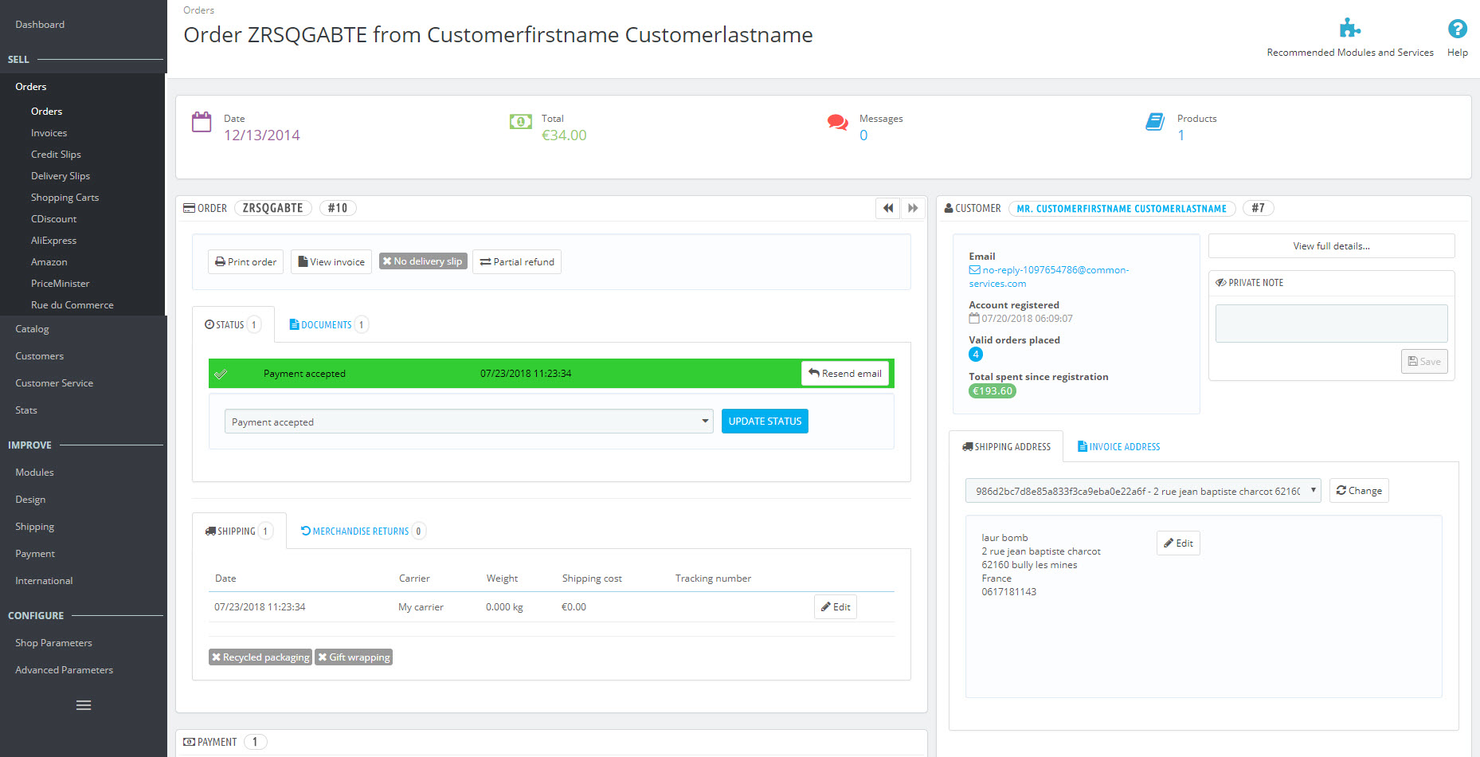Click the Messages speech-bubble icon

(x=838, y=122)
